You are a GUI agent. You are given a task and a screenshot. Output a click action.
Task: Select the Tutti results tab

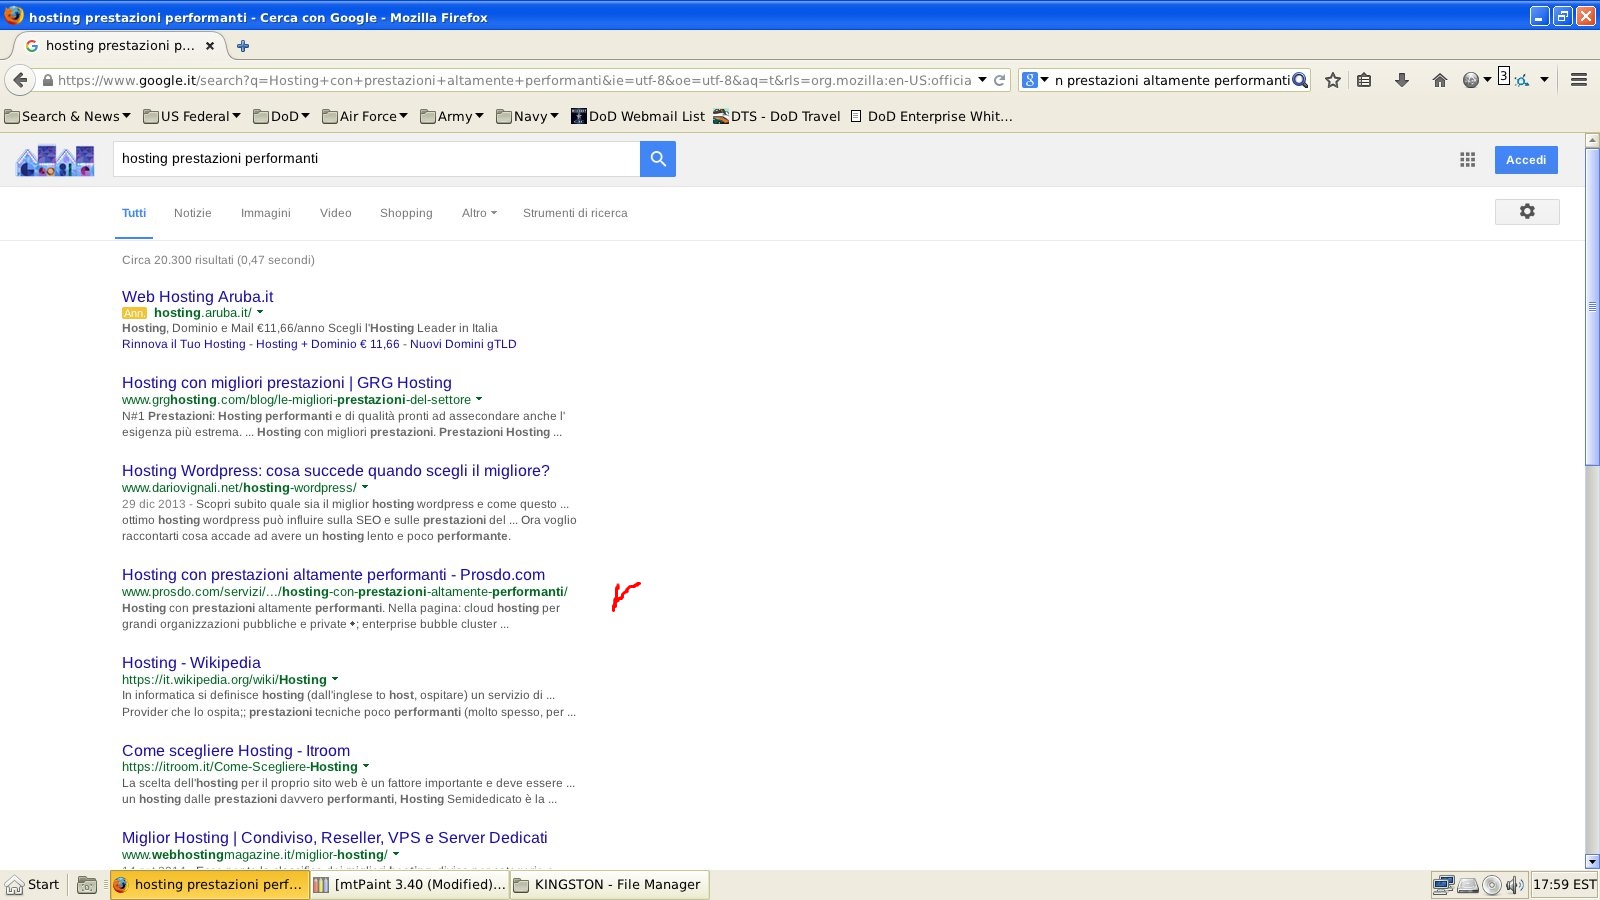134,213
